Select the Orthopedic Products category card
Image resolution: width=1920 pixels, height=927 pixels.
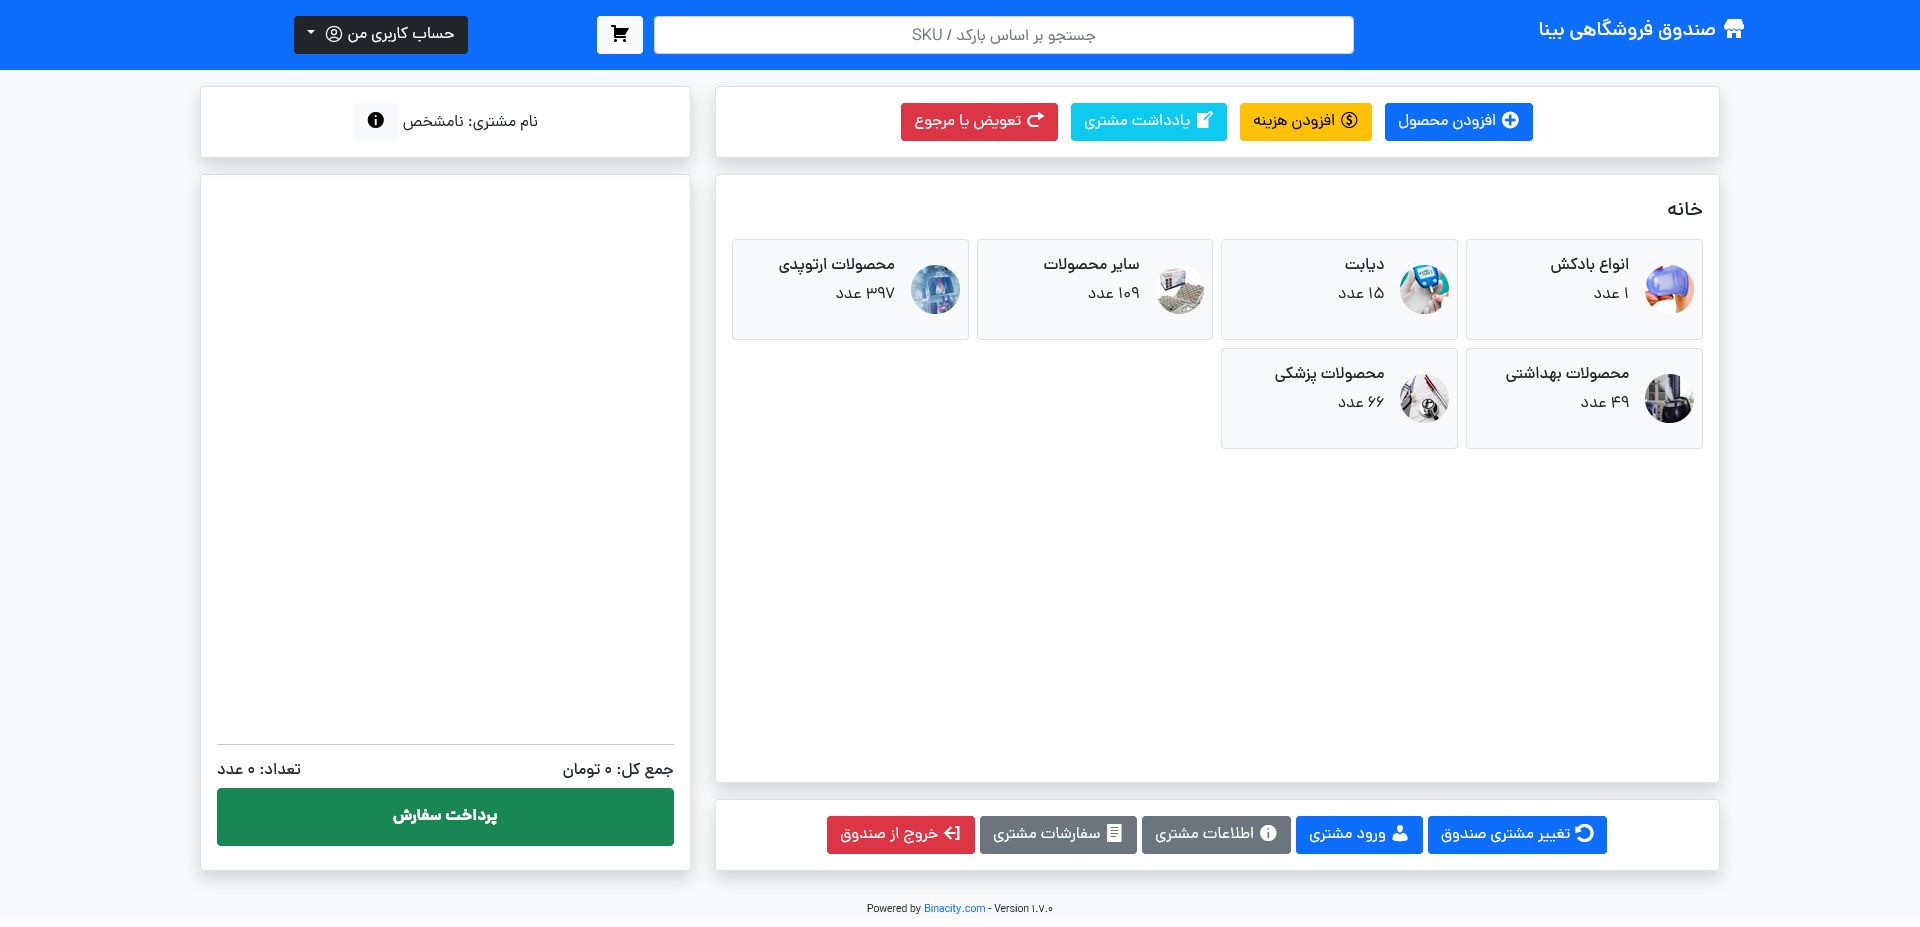(850, 289)
